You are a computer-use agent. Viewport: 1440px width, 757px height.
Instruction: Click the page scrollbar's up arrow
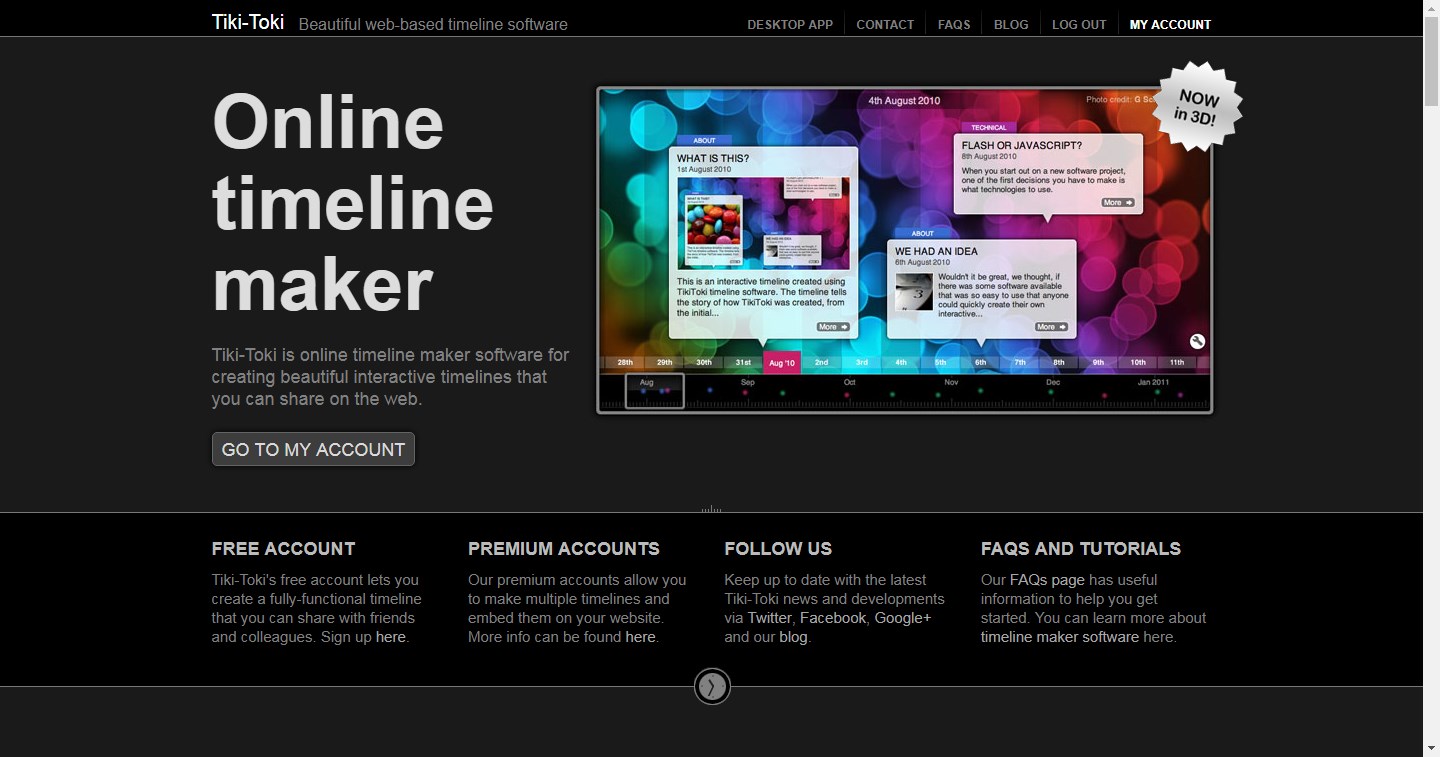coord(1431,8)
